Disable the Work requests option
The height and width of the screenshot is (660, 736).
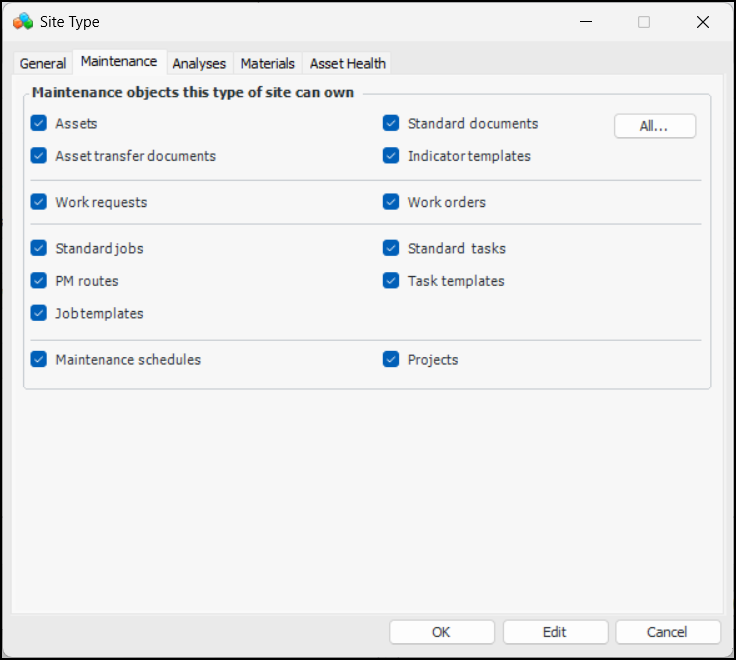(x=39, y=202)
